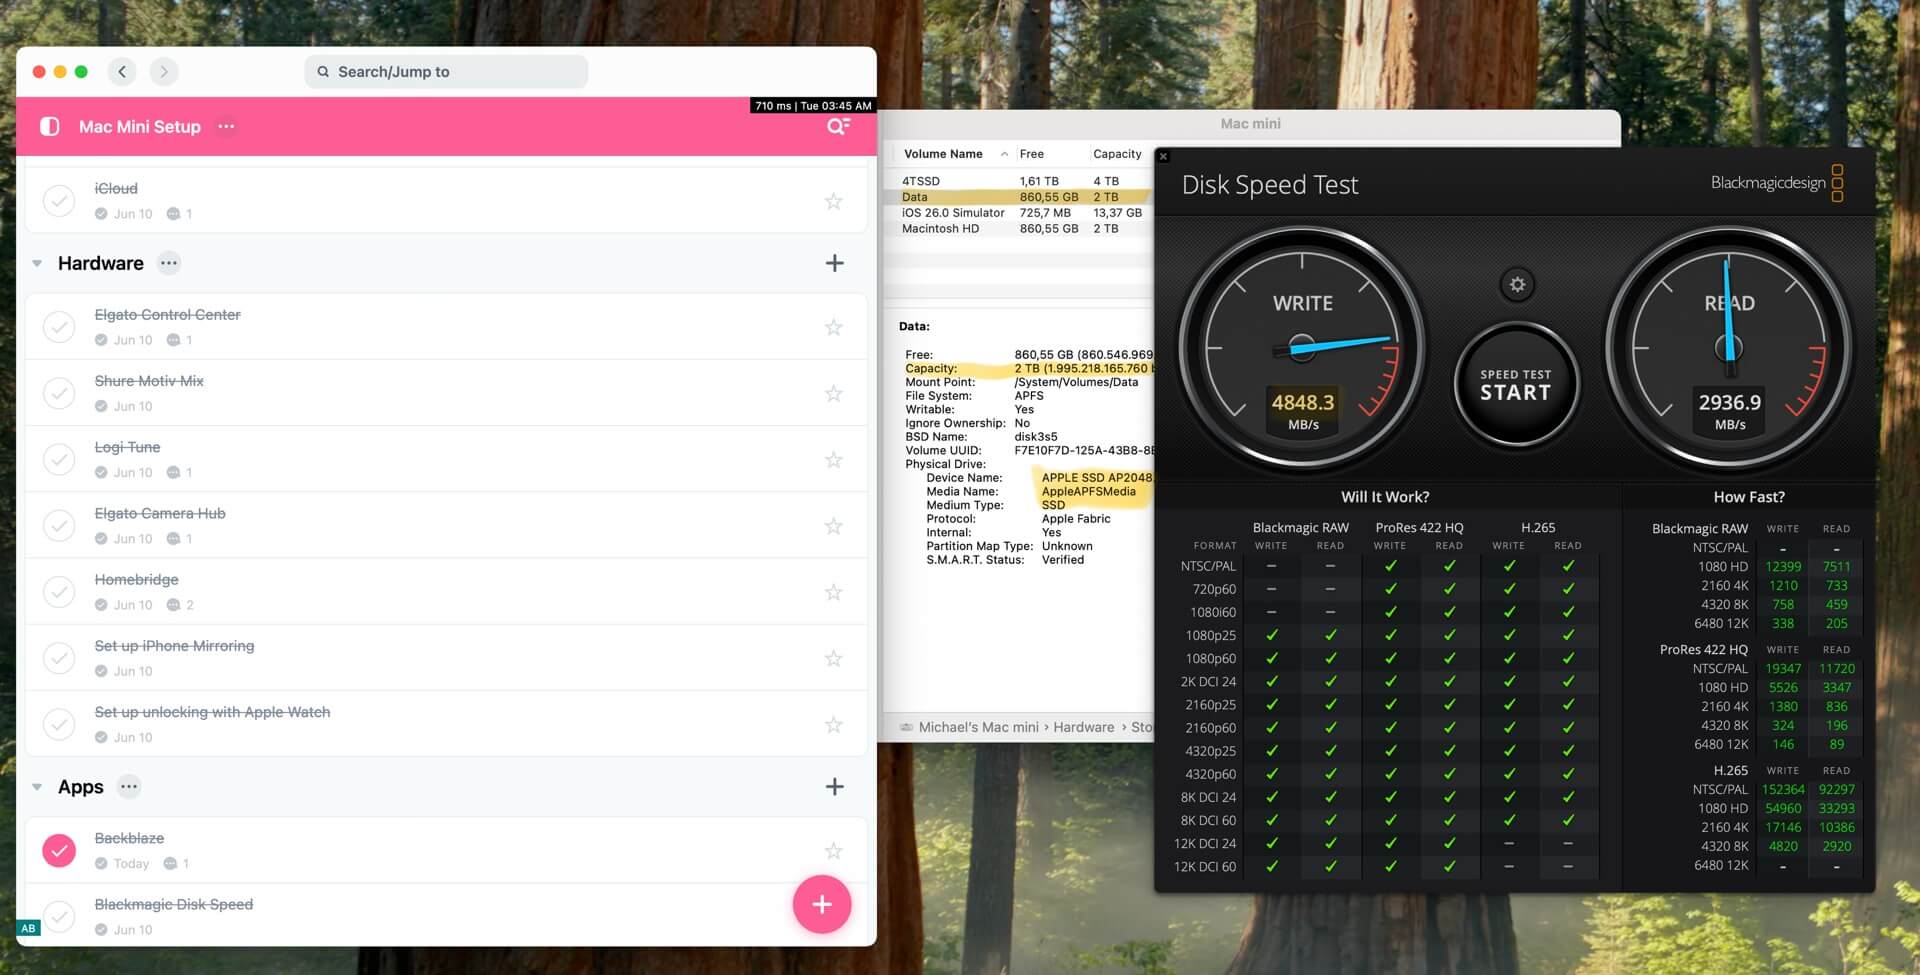This screenshot has height=975, width=1920.
Task: Collapse the Apps section
Action: click(37, 787)
